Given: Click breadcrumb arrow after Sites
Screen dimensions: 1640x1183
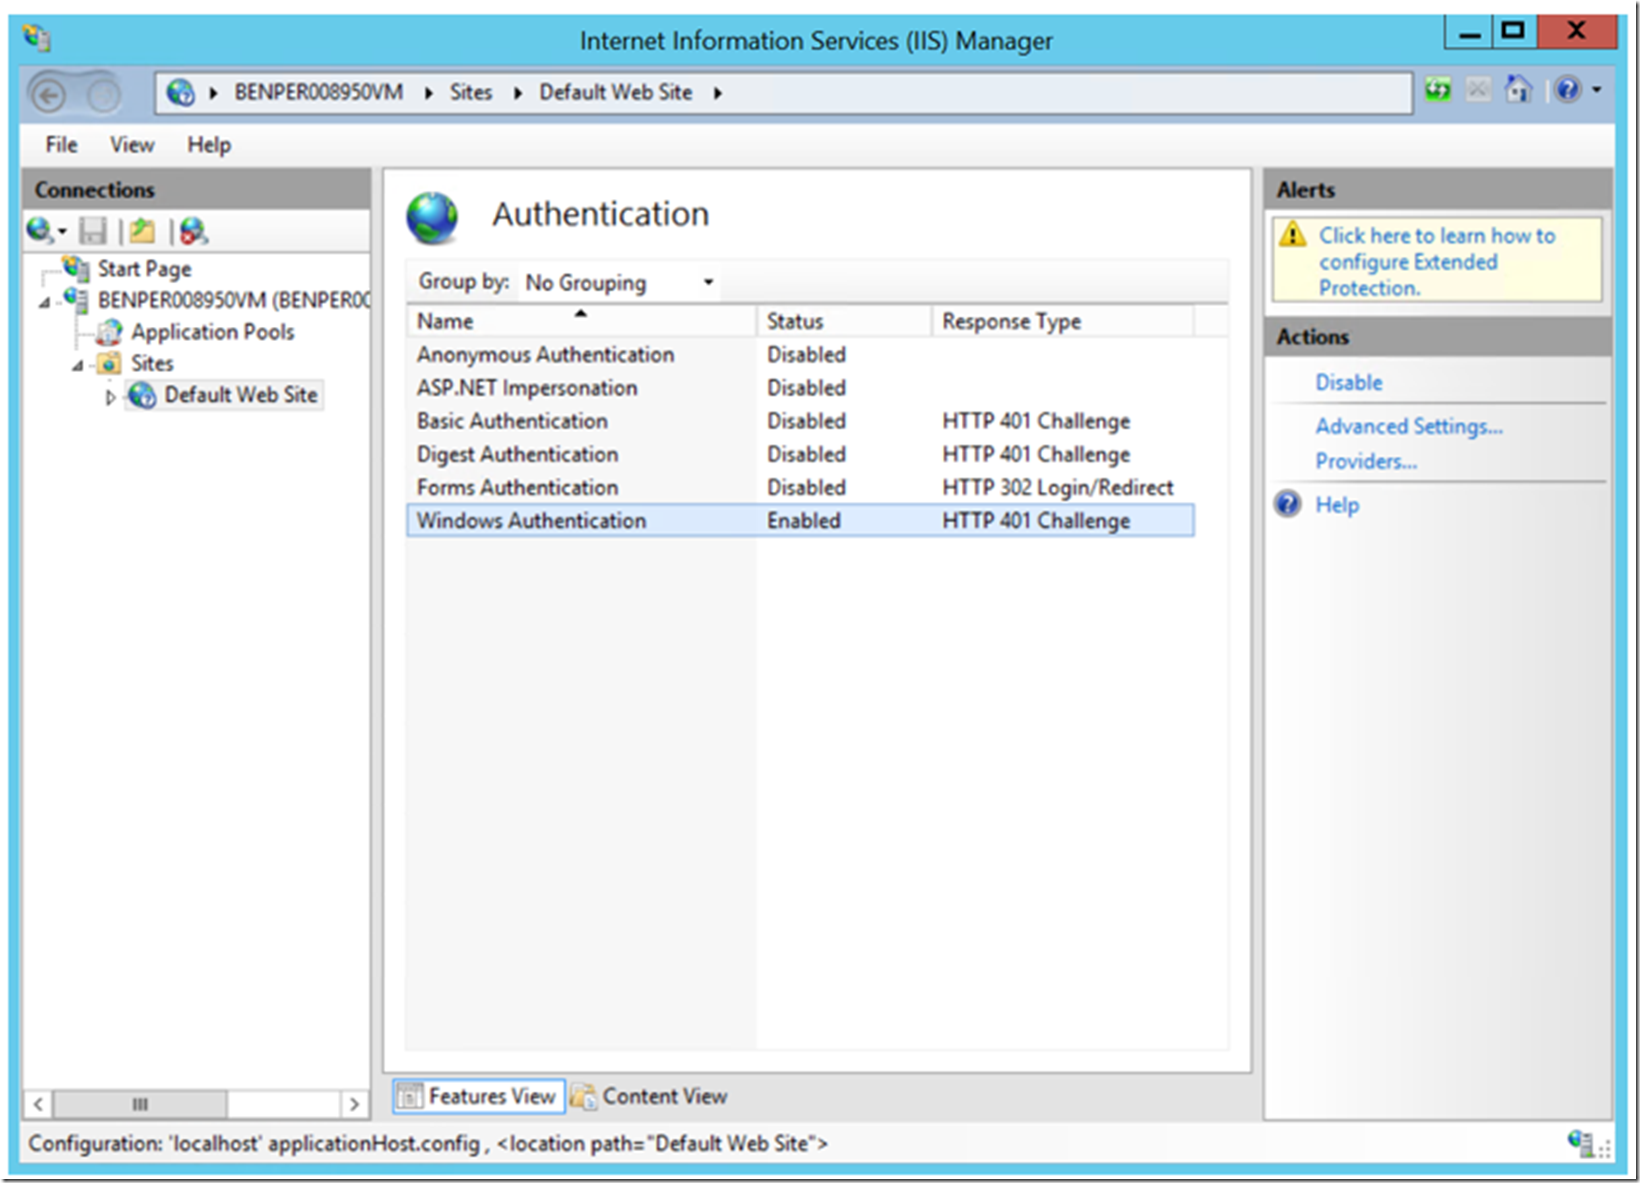Looking at the screenshot, I should pos(517,93).
